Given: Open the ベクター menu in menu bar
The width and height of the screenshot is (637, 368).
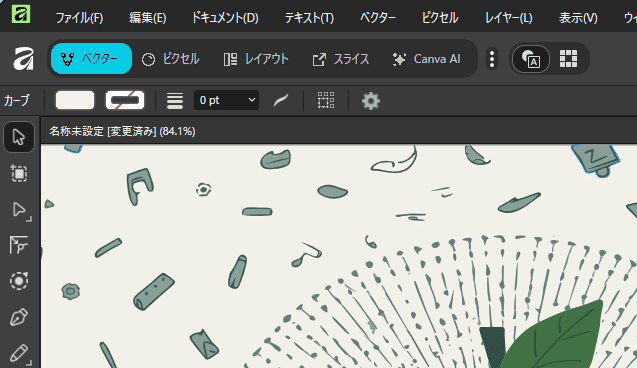Looking at the screenshot, I should tap(378, 18).
